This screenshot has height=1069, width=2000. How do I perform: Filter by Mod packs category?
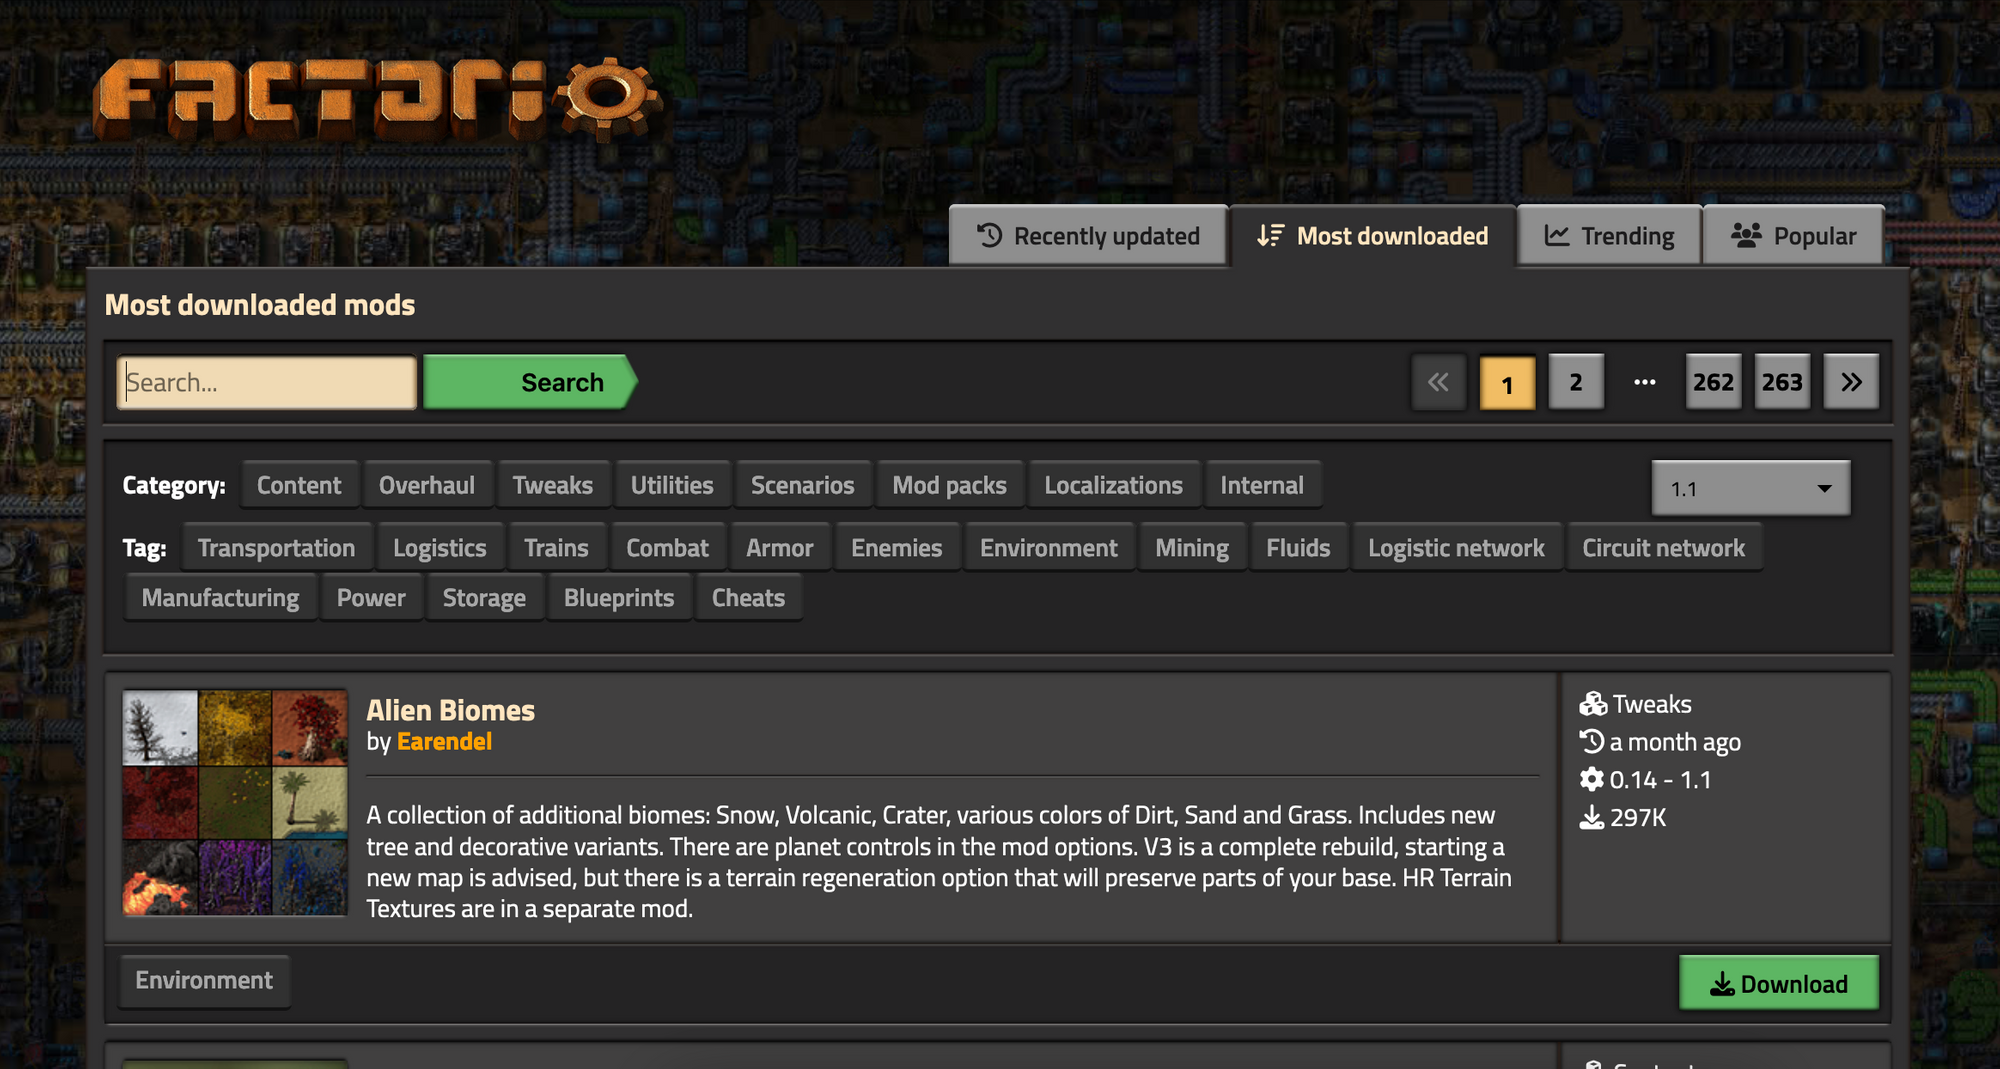(950, 485)
